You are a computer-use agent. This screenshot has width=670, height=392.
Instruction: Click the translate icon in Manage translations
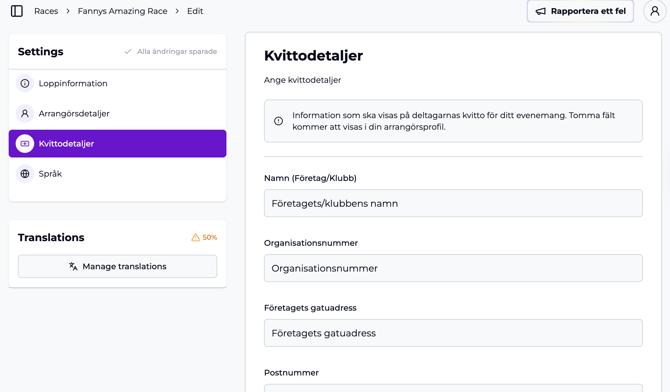pyautogui.click(x=73, y=266)
